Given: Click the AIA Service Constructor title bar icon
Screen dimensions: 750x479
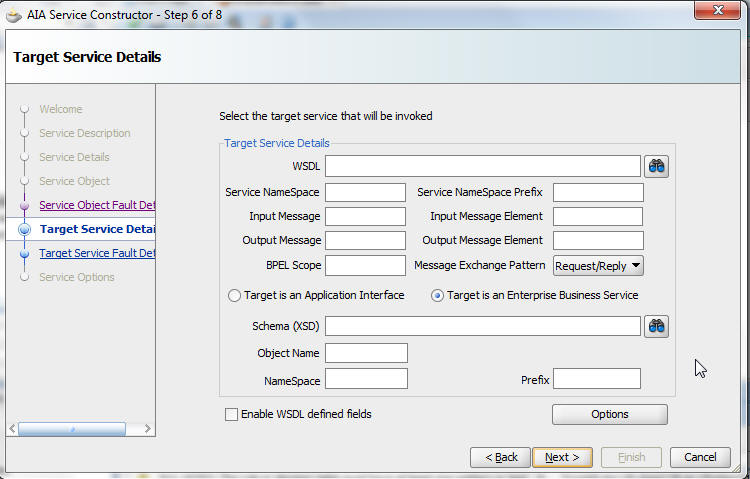Looking at the screenshot, I should (14, 15).
